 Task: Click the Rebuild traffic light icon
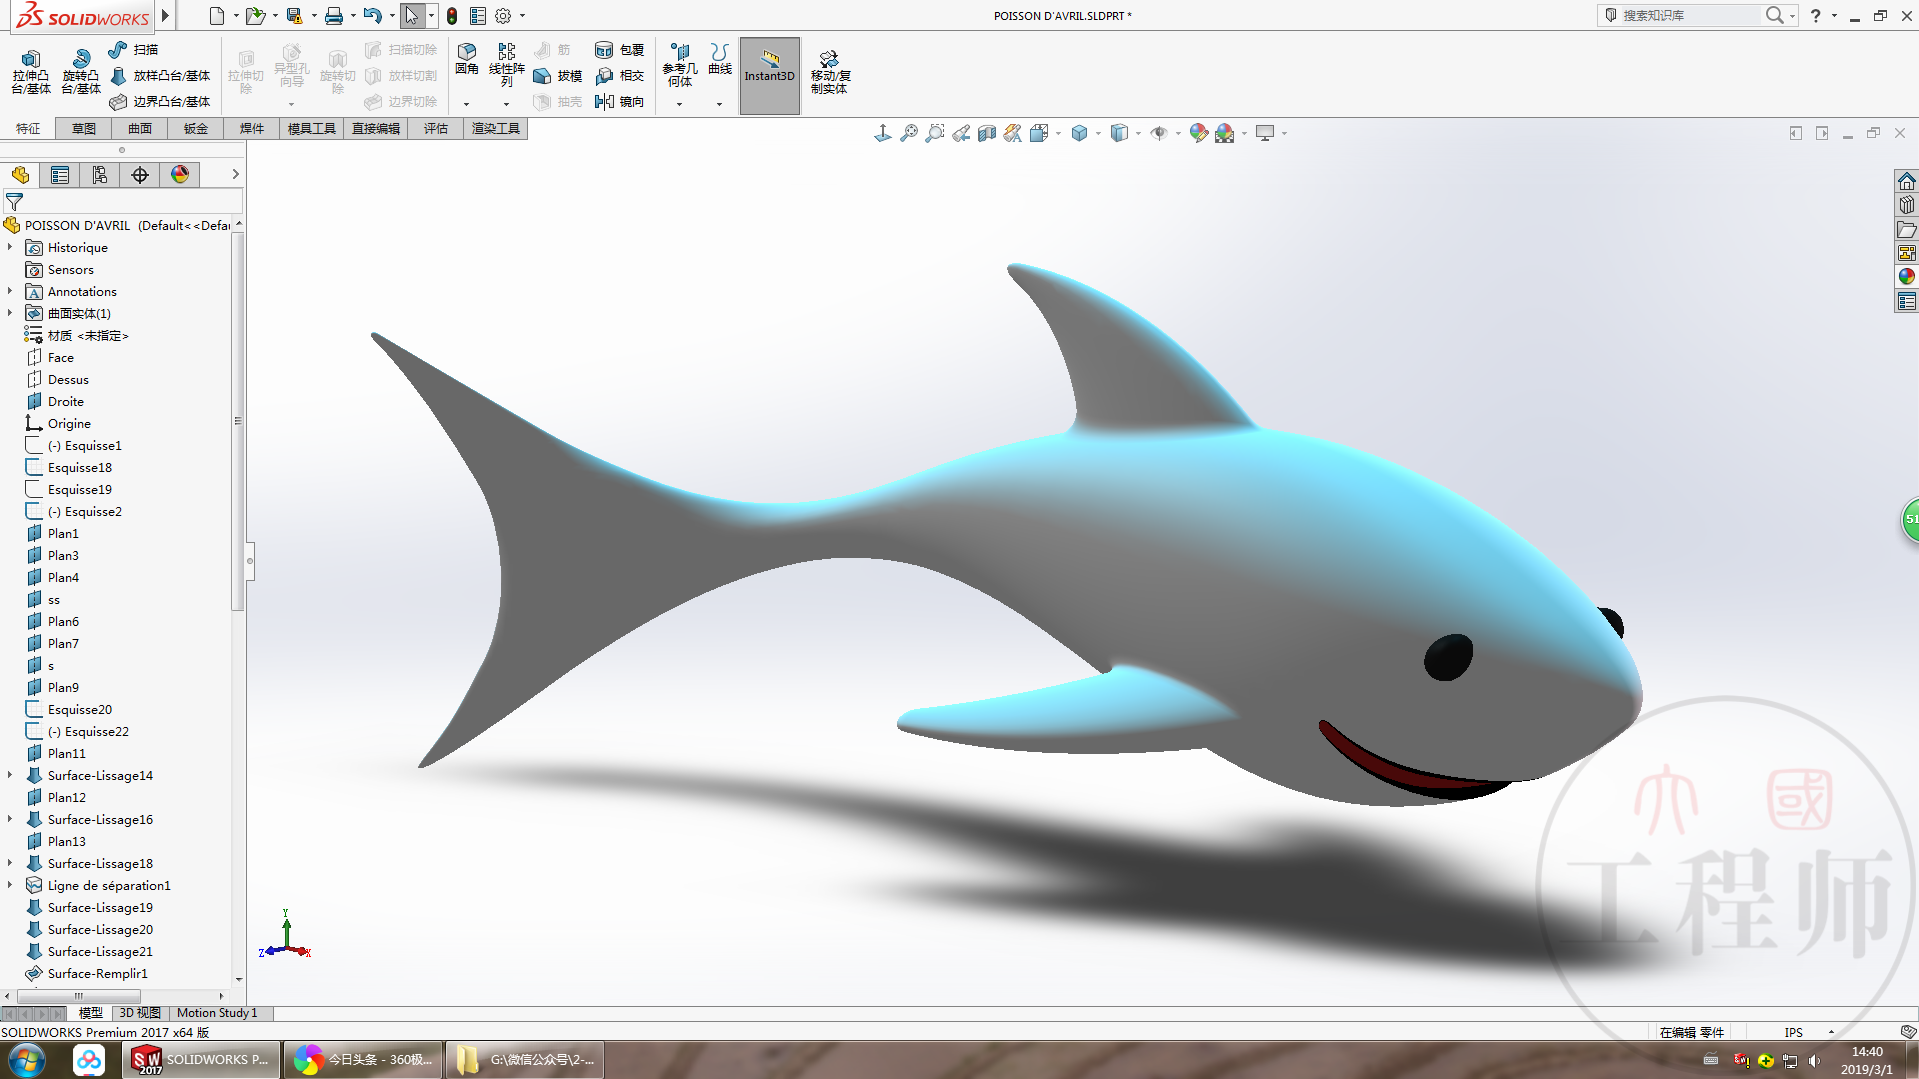point(452,16)
